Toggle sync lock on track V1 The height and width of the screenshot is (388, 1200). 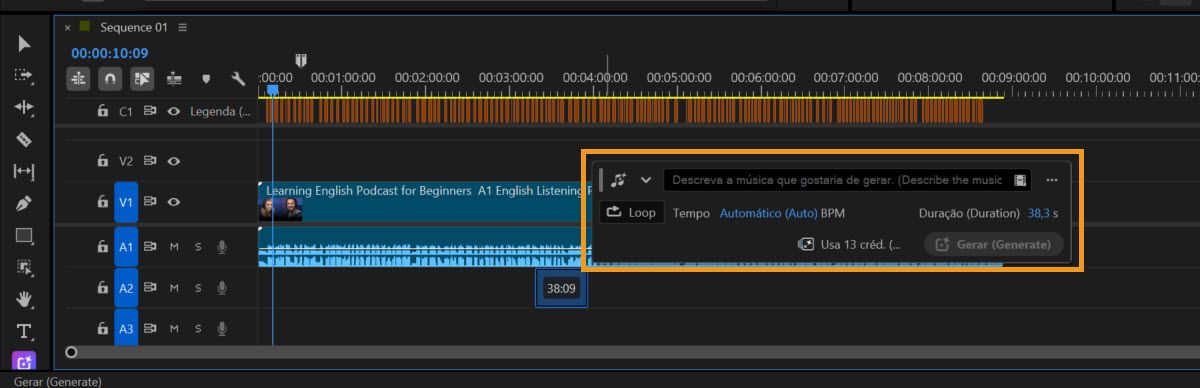tap(150, 202)
